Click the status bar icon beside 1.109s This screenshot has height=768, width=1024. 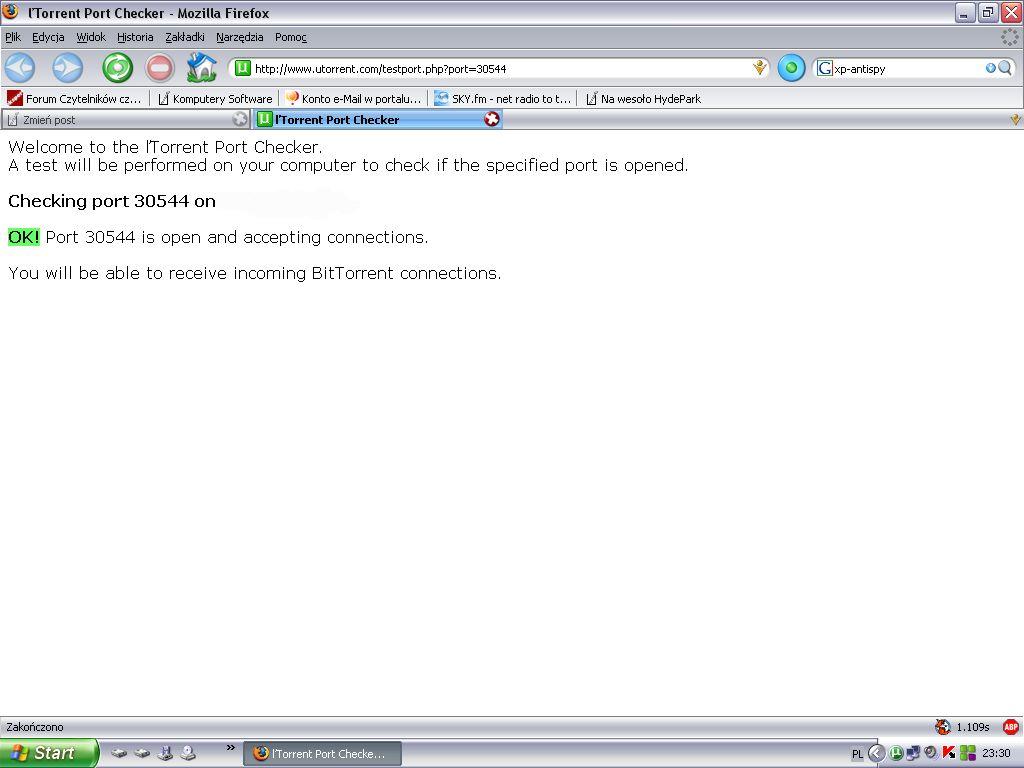pyautogui.click(x=942, y=726)
